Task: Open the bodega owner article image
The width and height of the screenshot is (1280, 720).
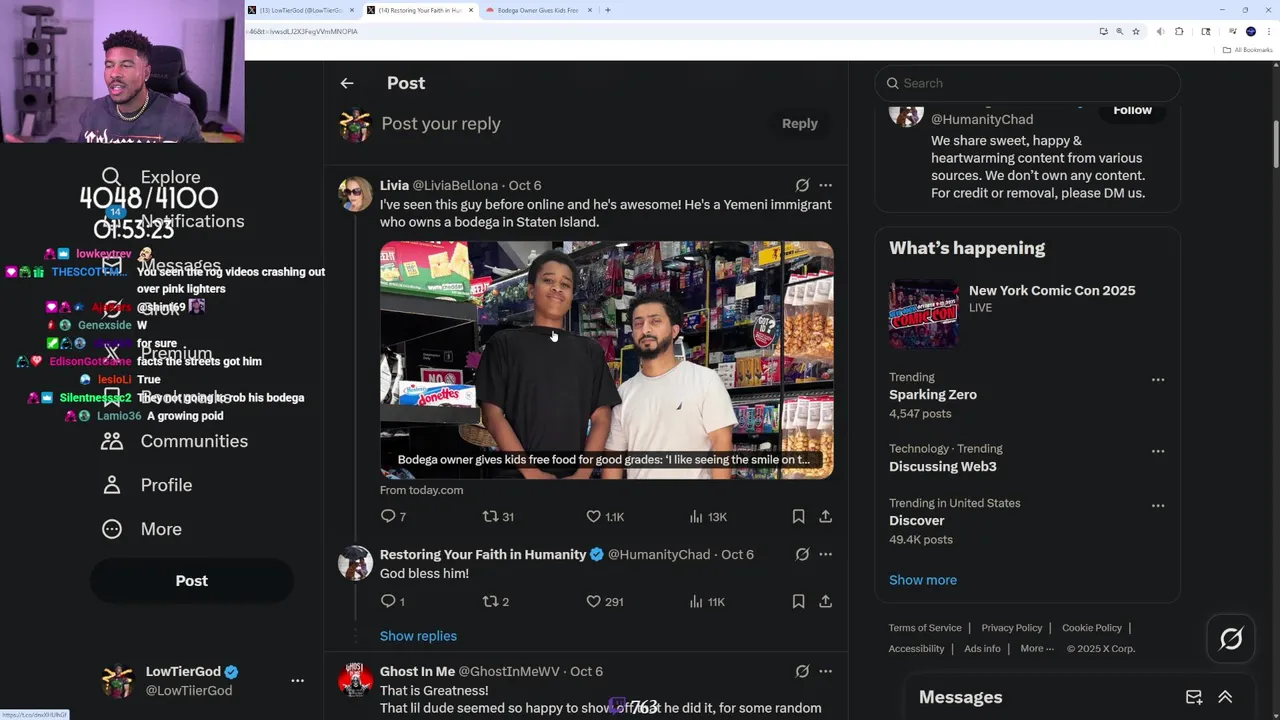Action: 606,360
